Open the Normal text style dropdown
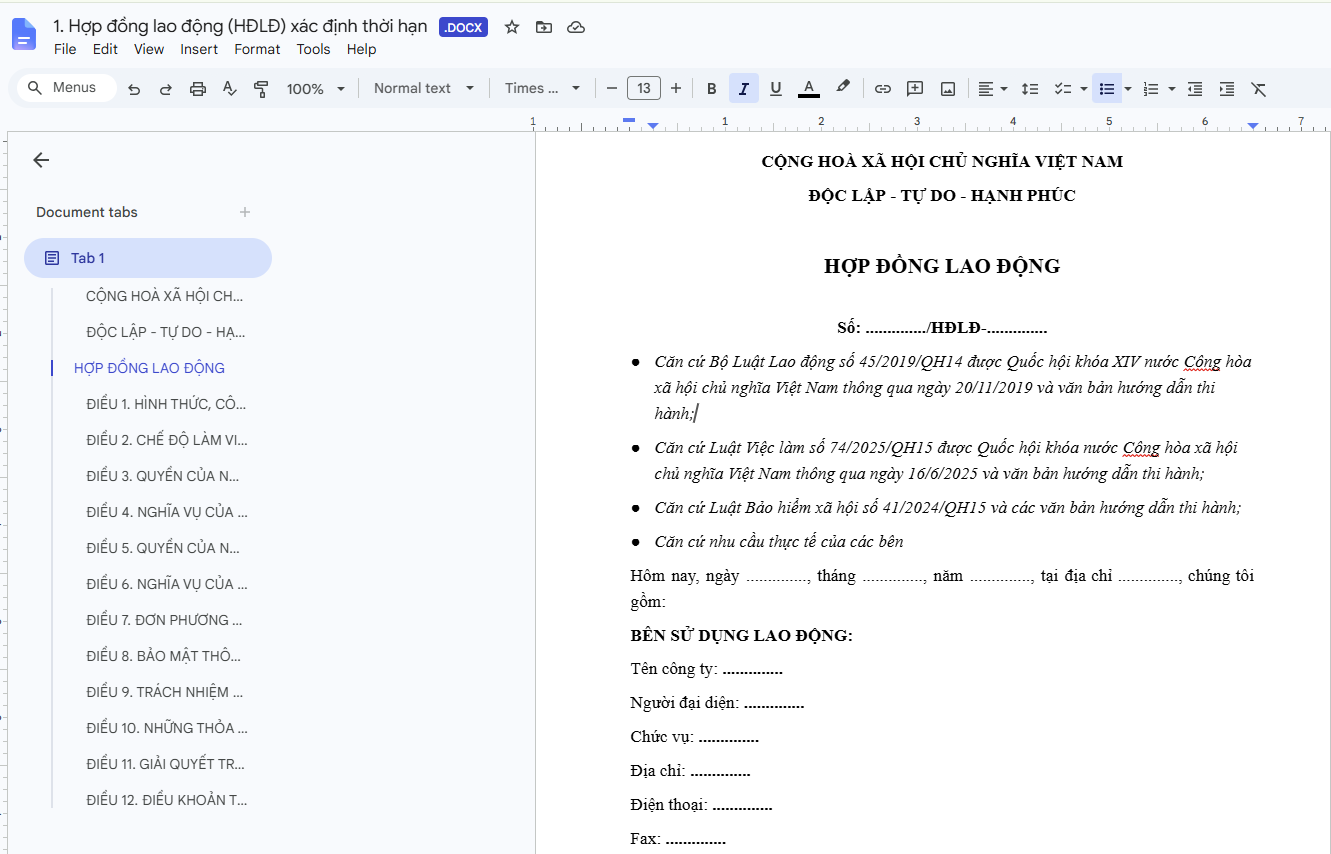 coord(424,88)
